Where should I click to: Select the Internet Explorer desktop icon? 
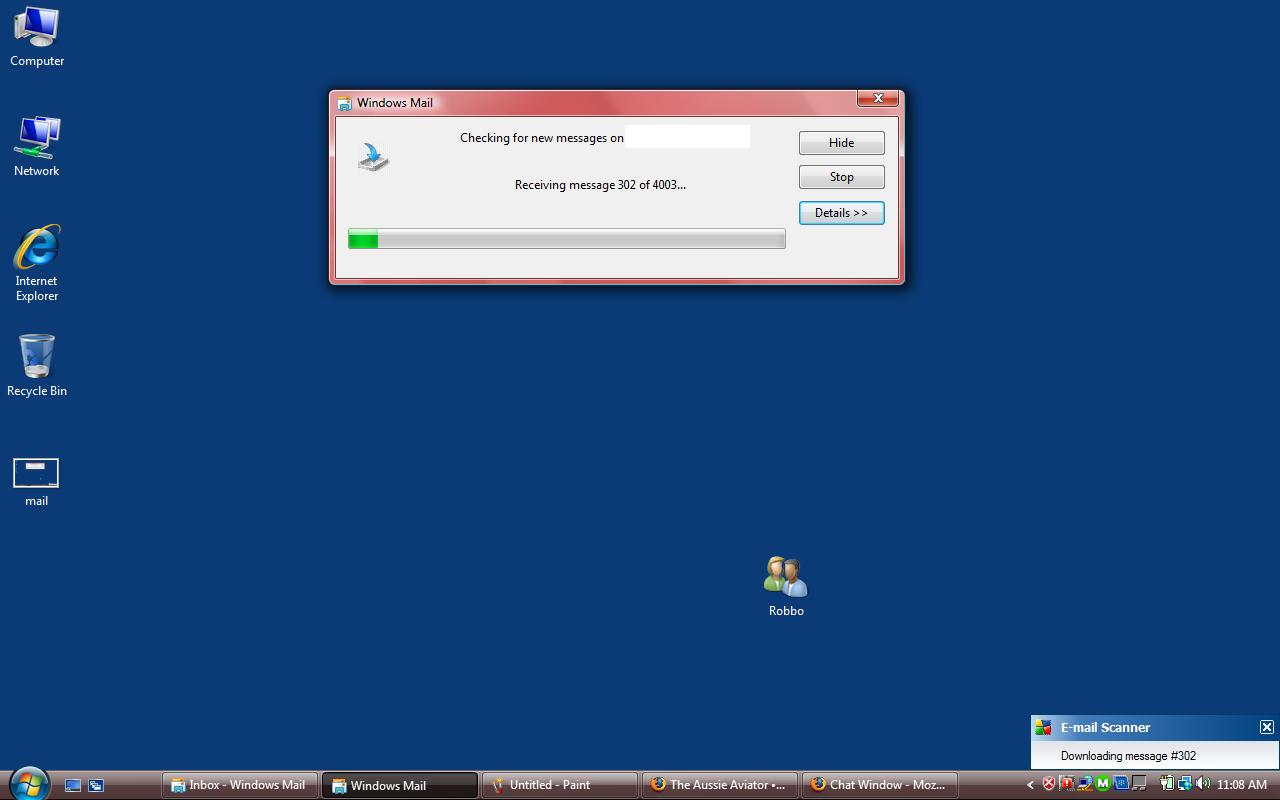[37, 263]
